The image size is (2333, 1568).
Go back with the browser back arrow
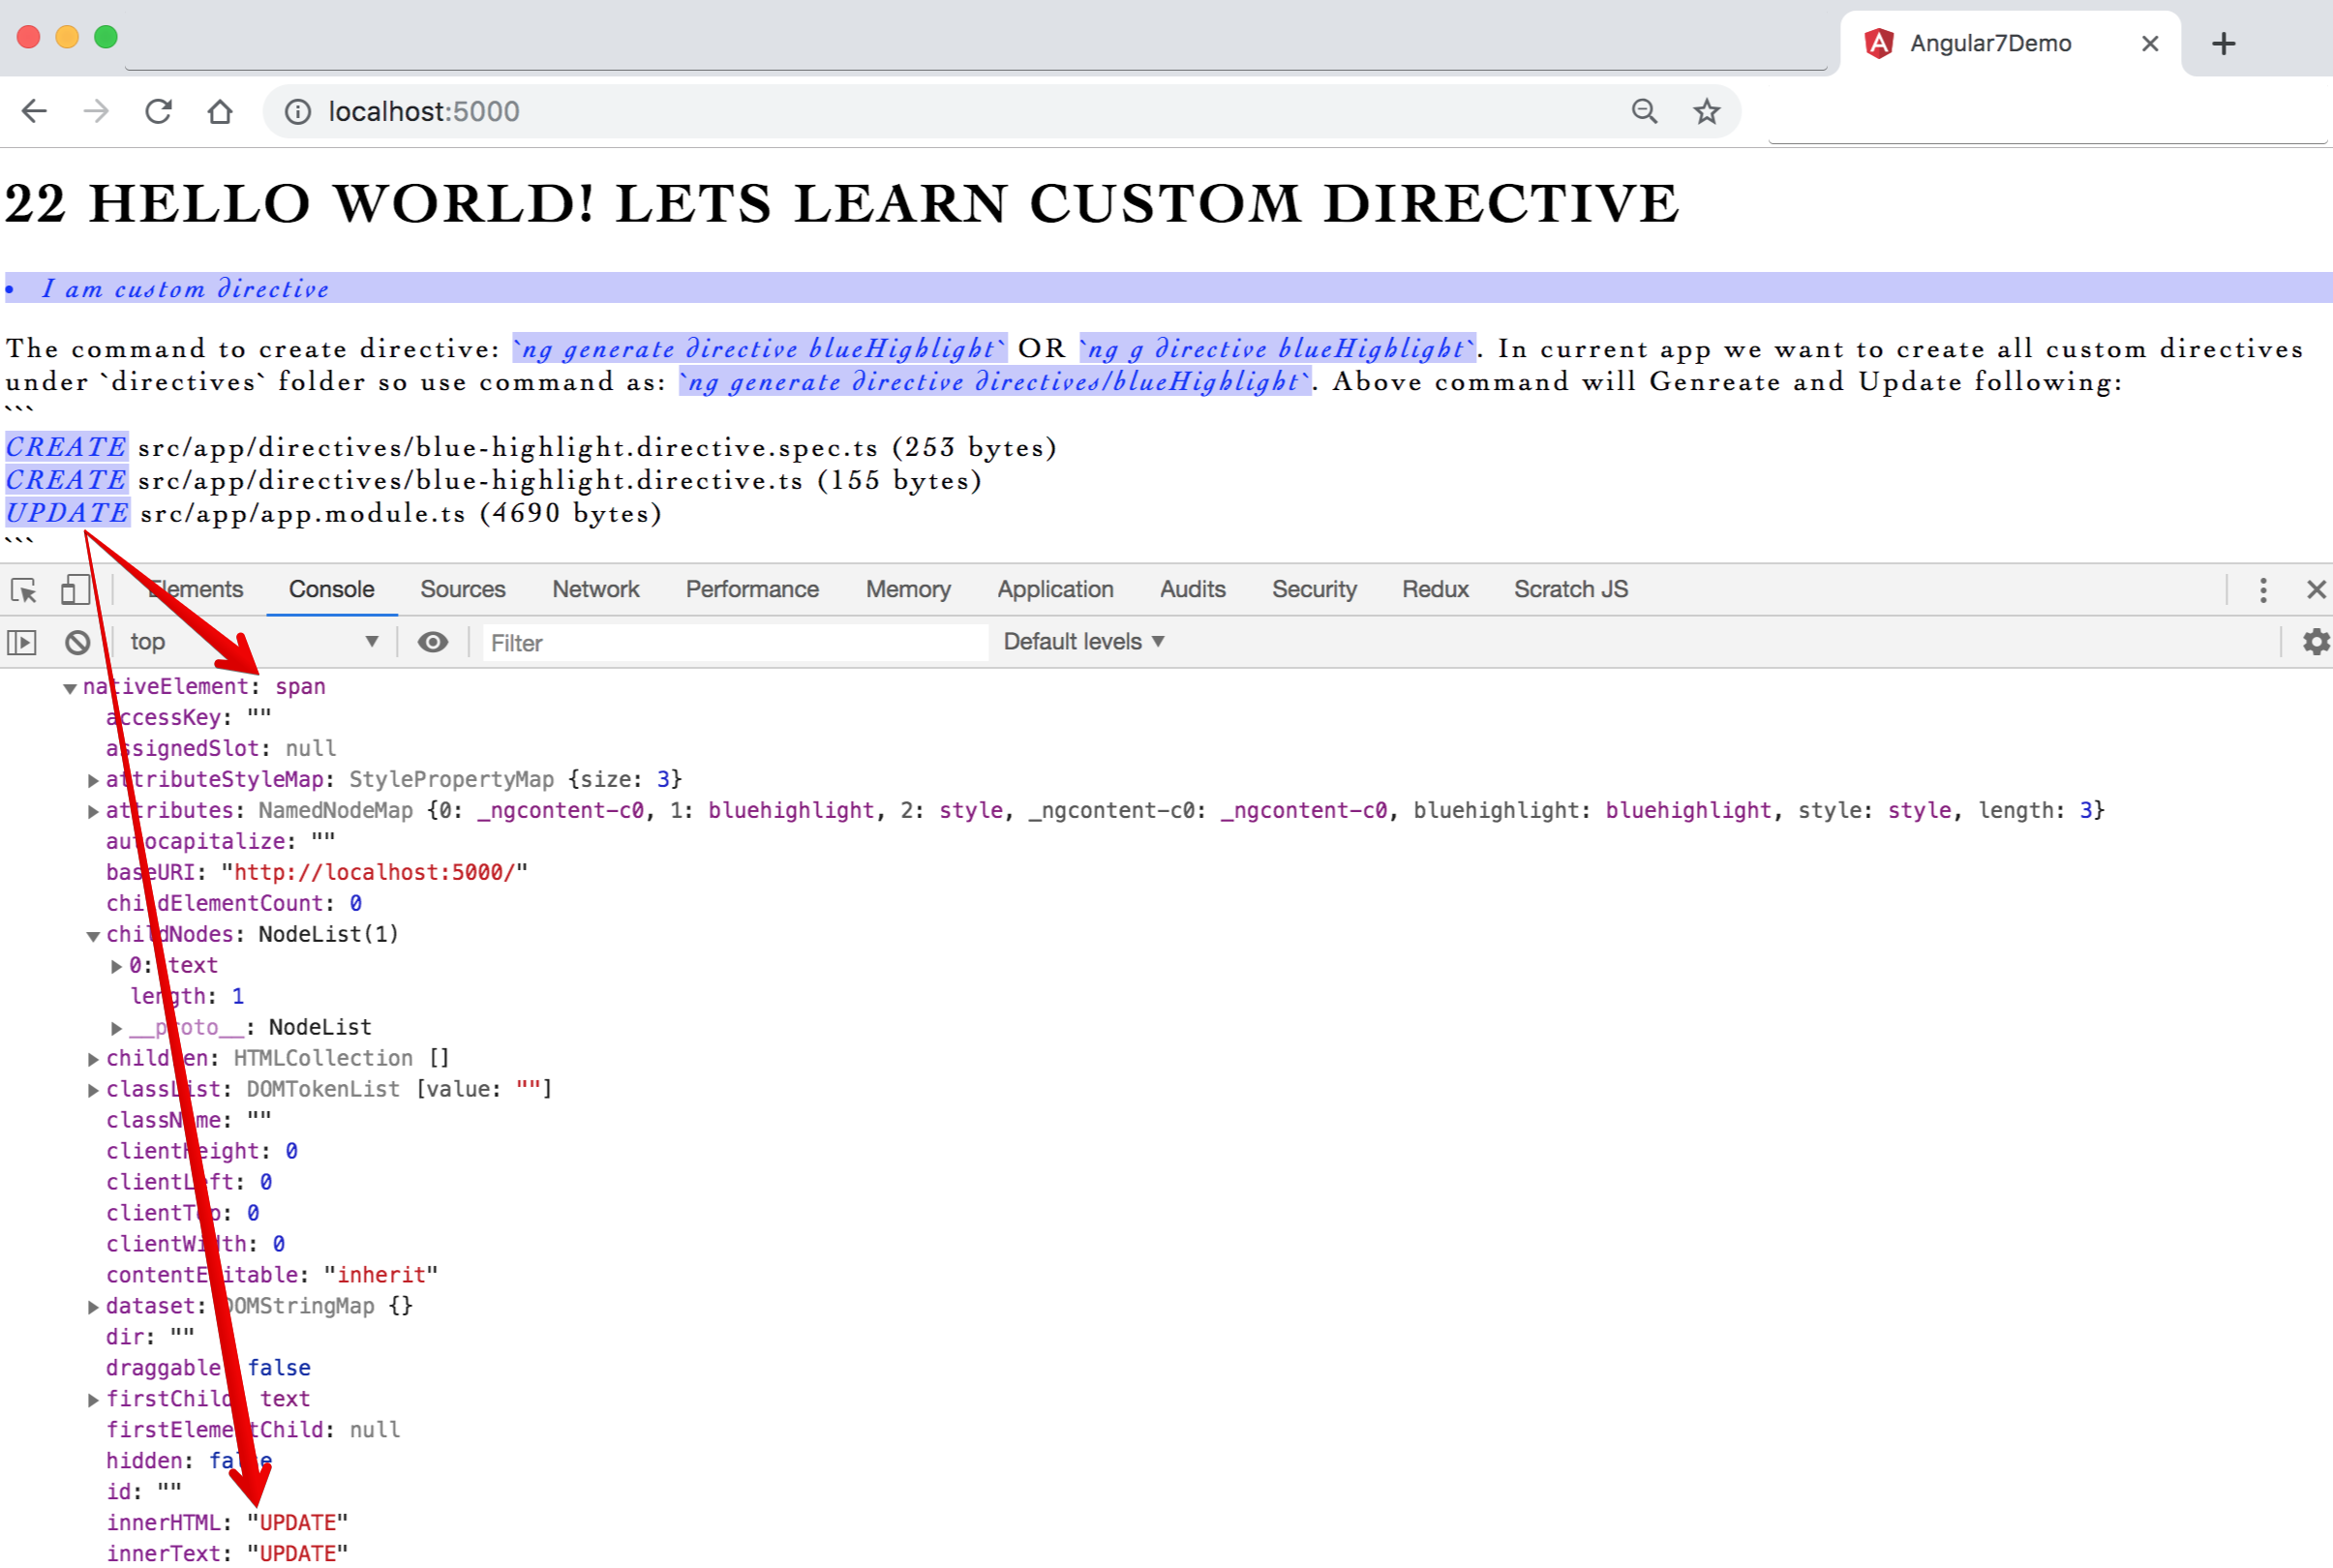point(34,111)
